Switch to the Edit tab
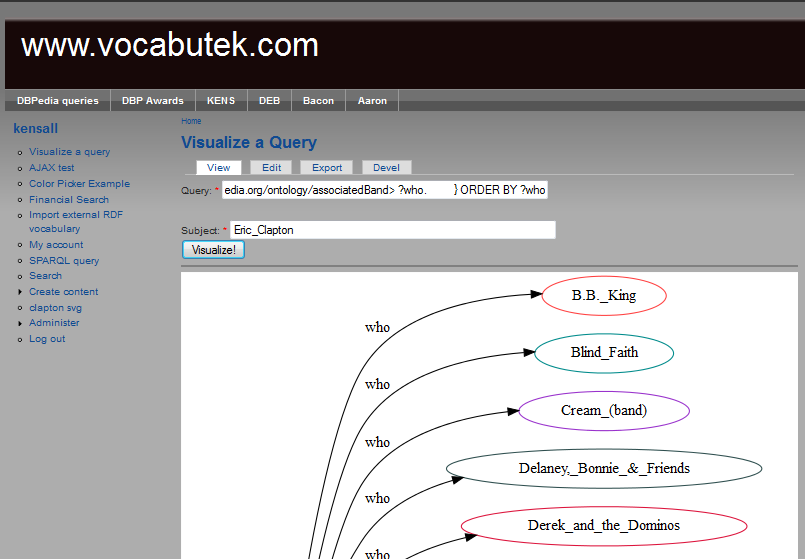The image size is (805, 559). click(x=271, y=167)
